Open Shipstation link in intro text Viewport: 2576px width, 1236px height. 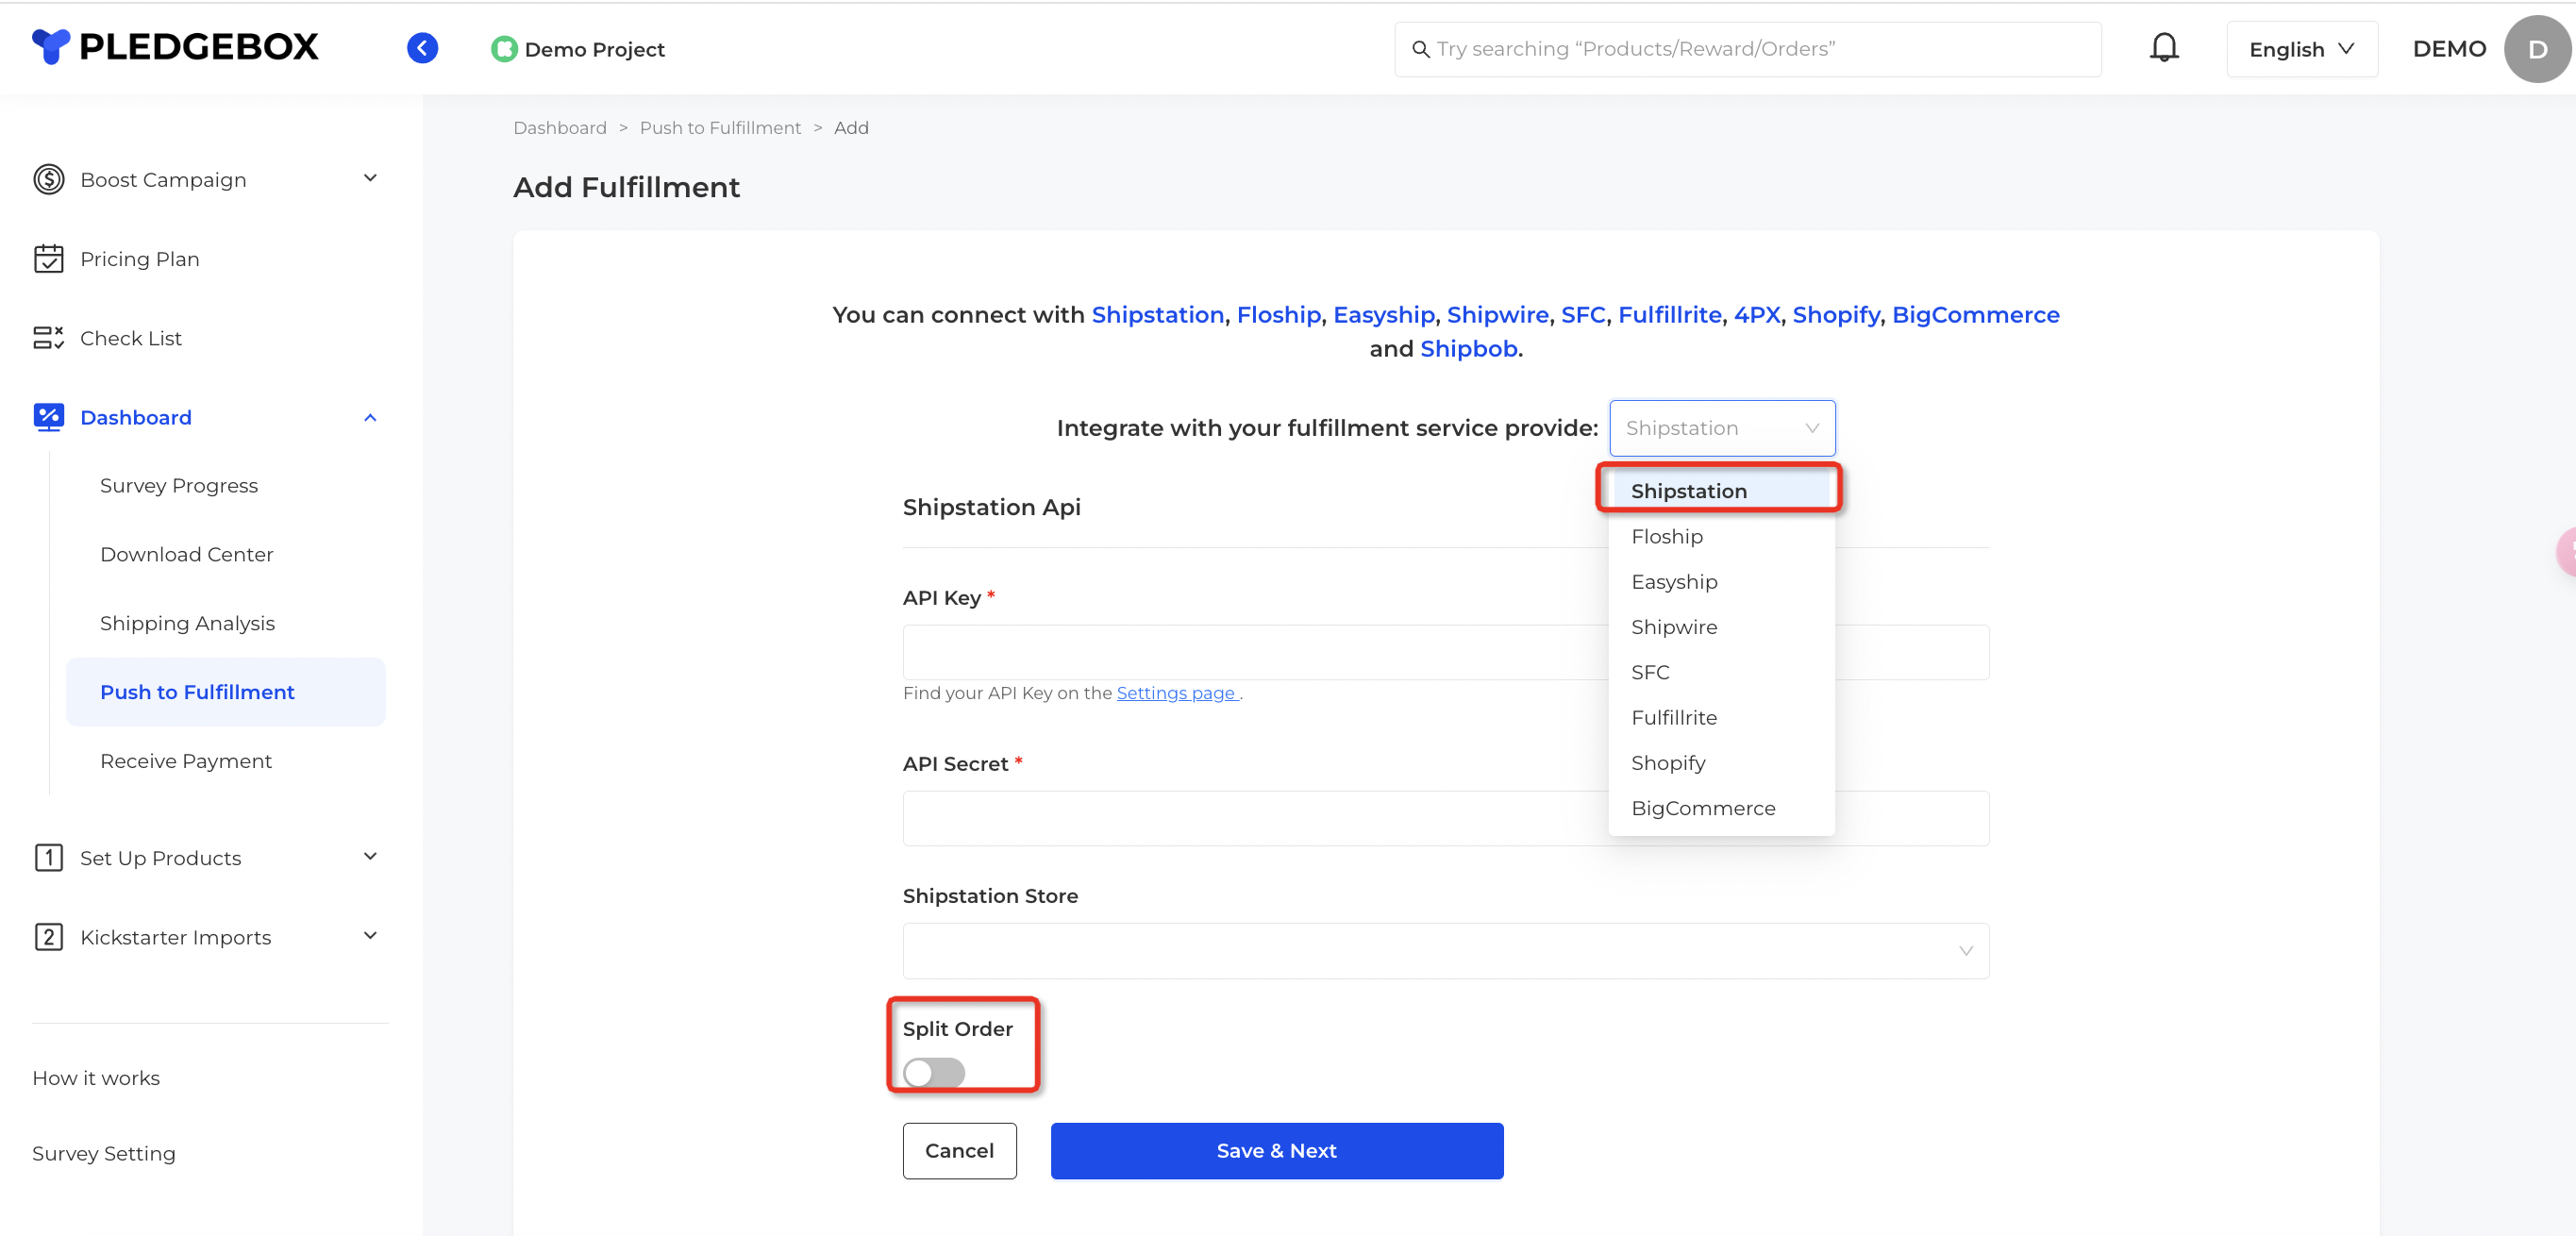(x=1157, y=315)
